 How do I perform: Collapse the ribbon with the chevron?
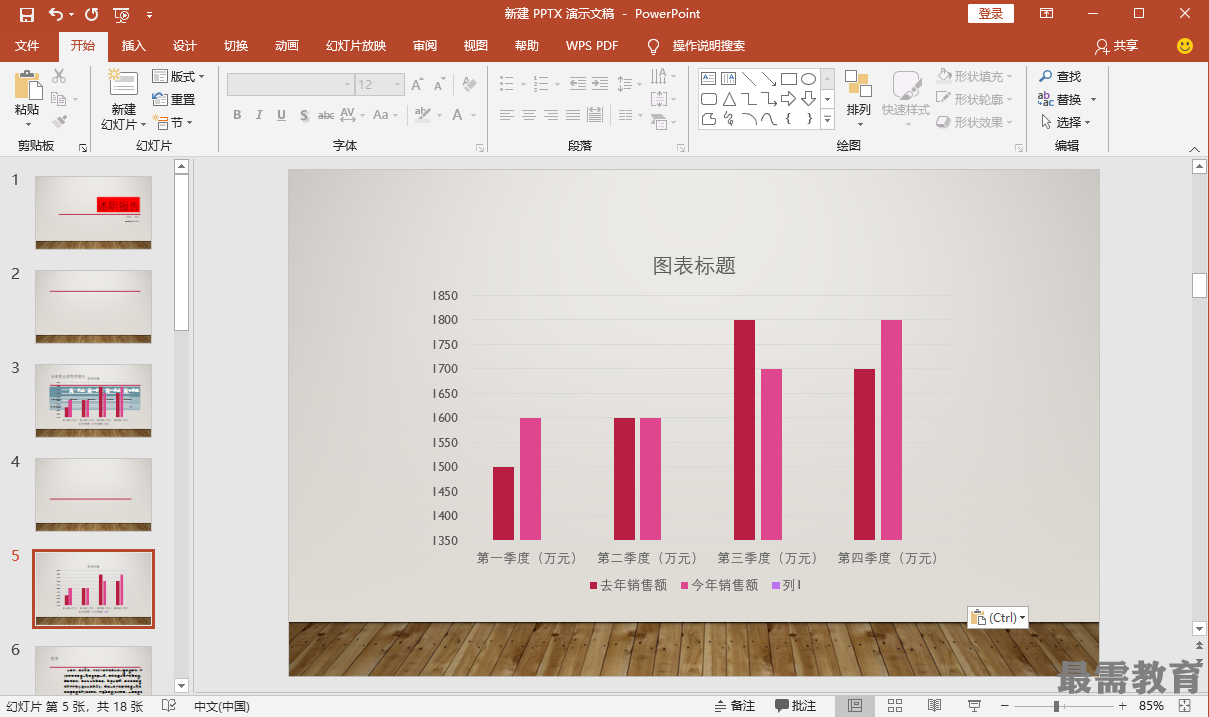1194,148
